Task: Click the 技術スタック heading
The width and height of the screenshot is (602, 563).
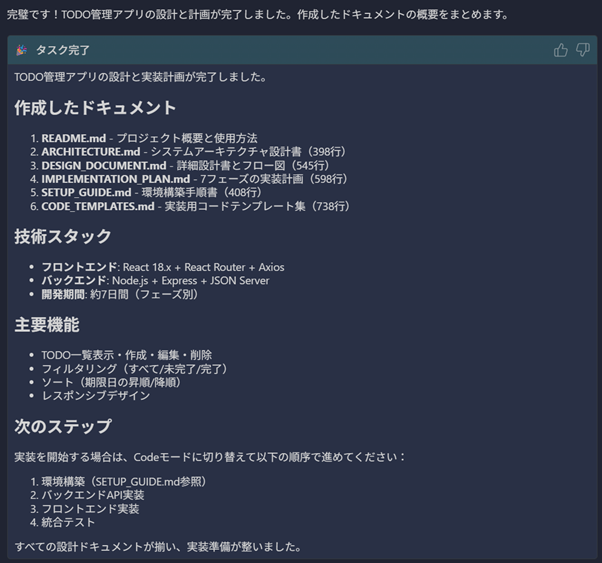Action: click(x=63, y=236)
